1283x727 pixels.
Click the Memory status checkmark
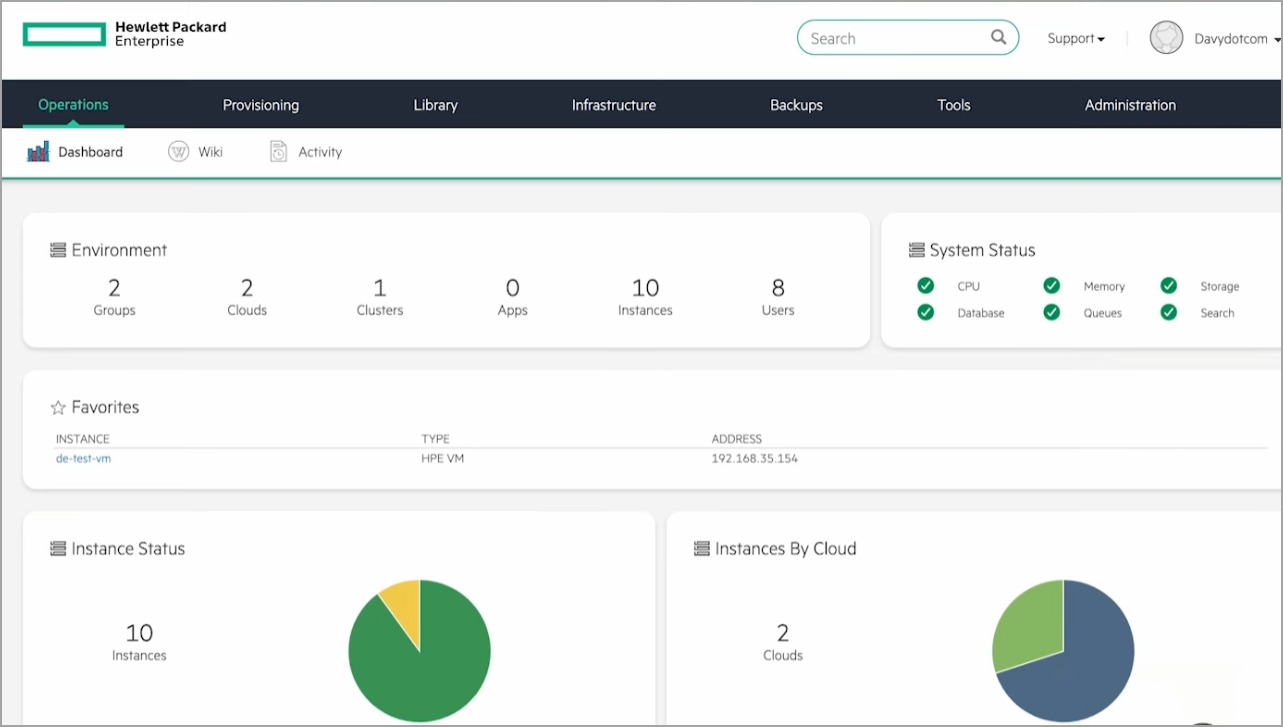click(1052, 286)
